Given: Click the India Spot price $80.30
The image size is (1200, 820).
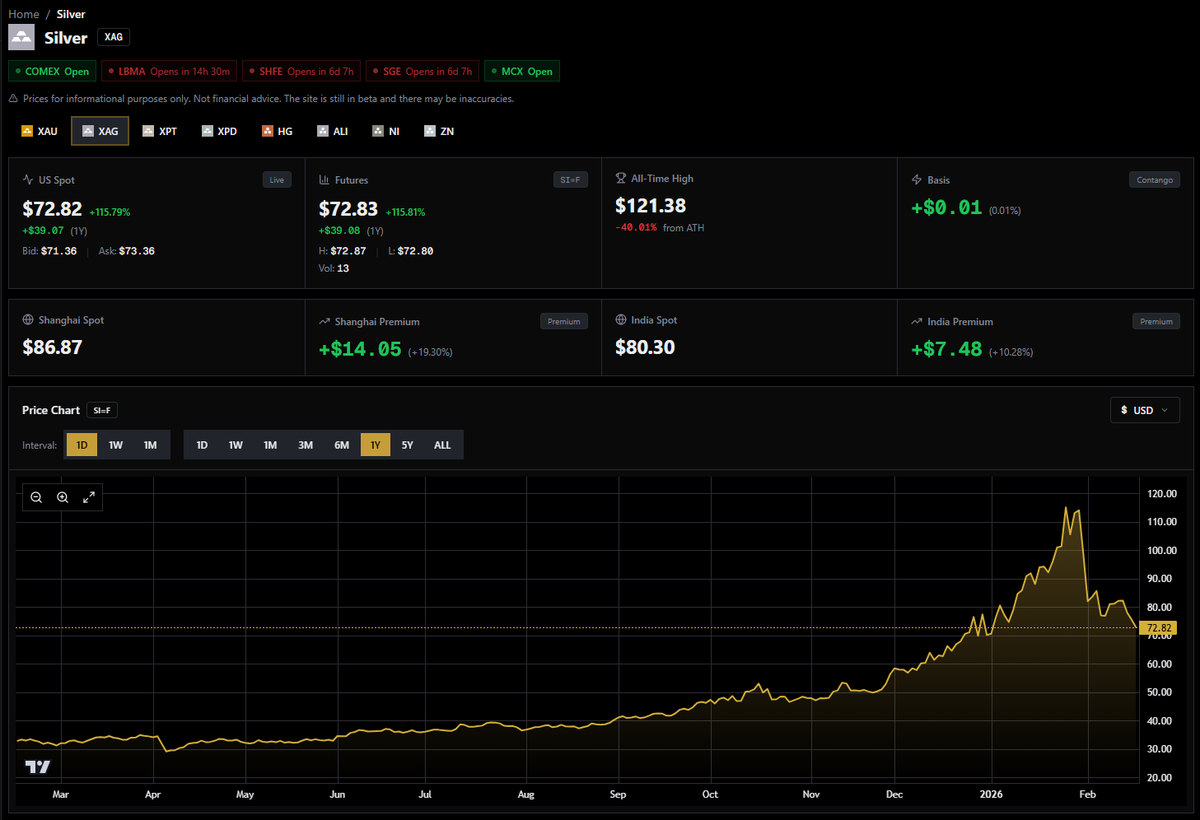Looking at the screenshot, I should pos(645,347).
